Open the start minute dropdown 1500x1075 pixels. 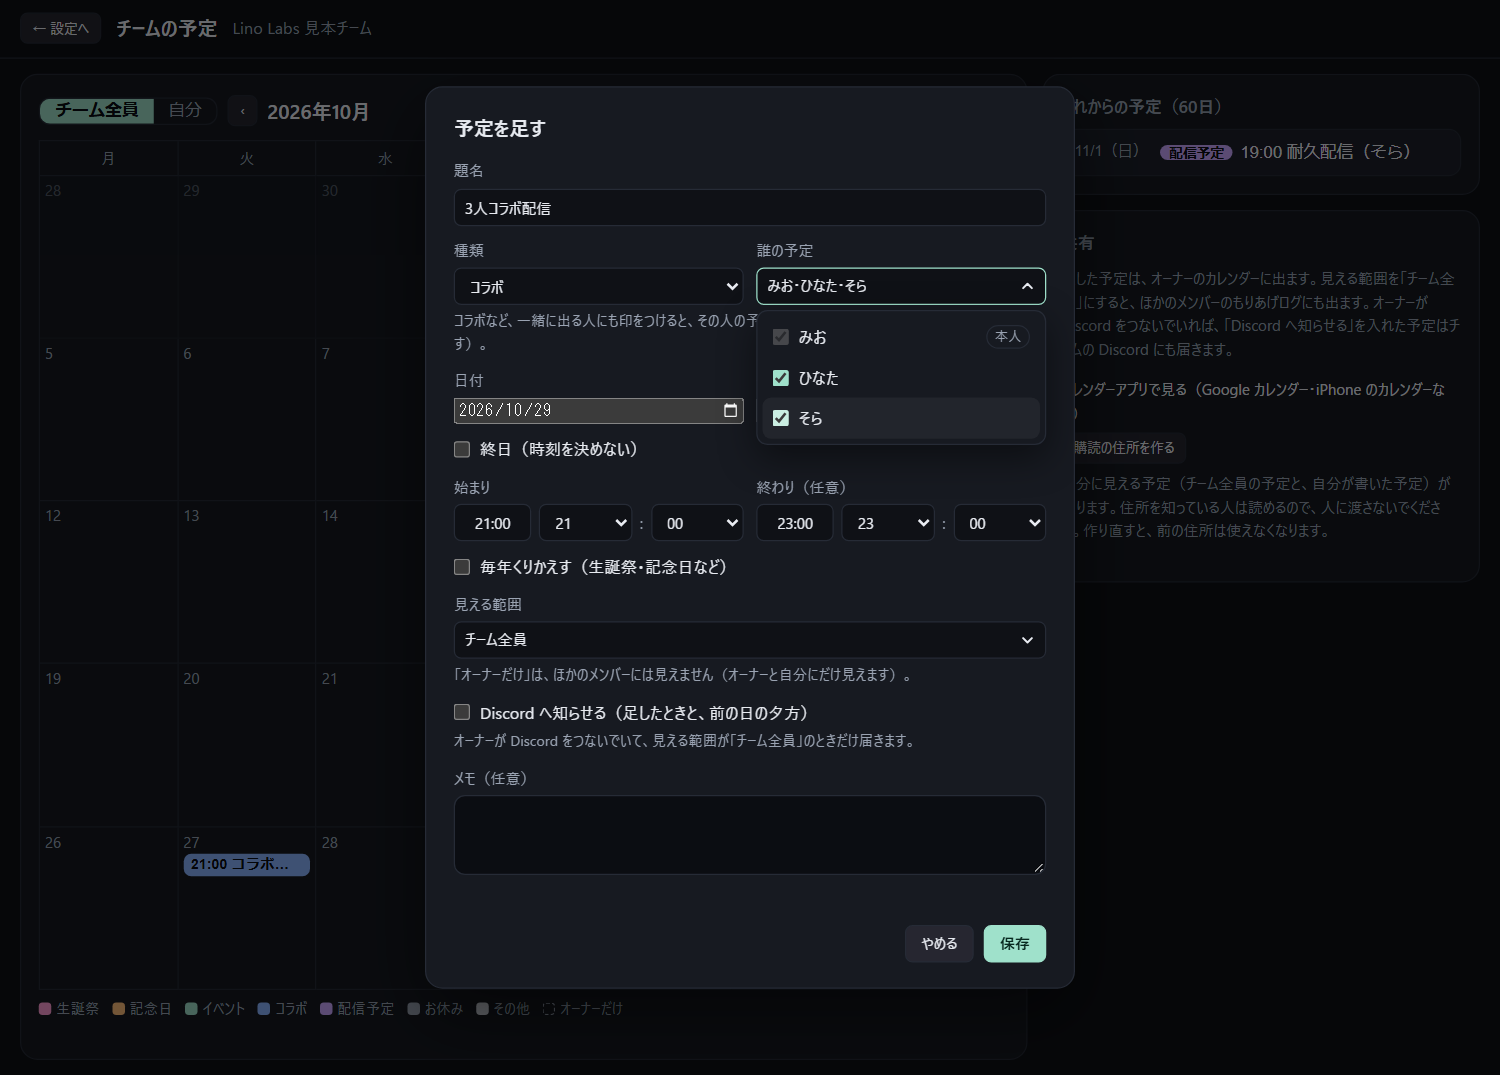[x=697, y=523]
